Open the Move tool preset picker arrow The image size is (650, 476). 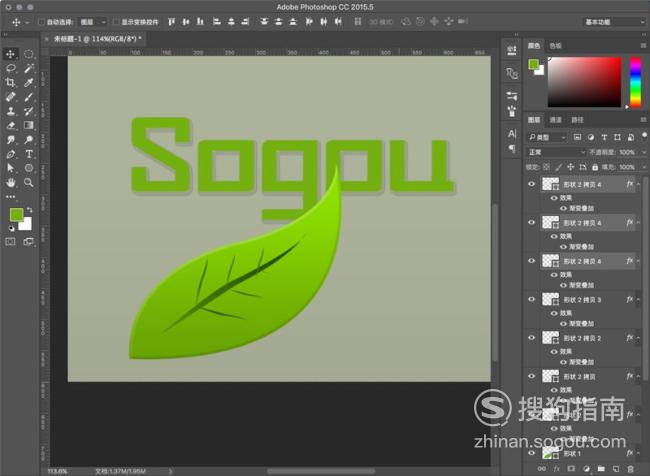pyautogui.click(x=27, y=22)
